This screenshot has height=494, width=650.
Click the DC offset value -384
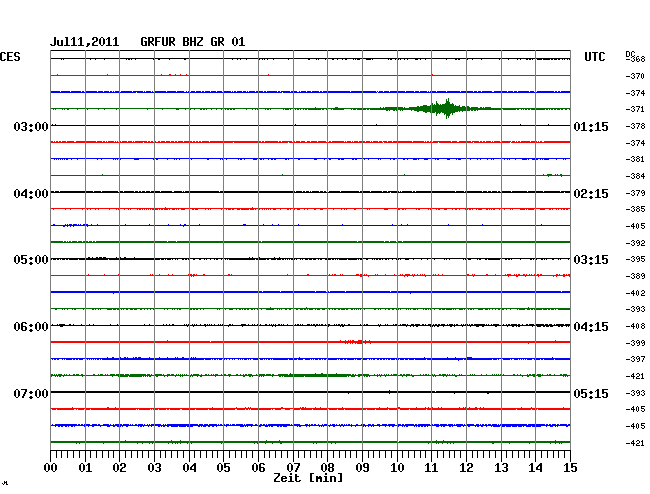coord(635,176)
